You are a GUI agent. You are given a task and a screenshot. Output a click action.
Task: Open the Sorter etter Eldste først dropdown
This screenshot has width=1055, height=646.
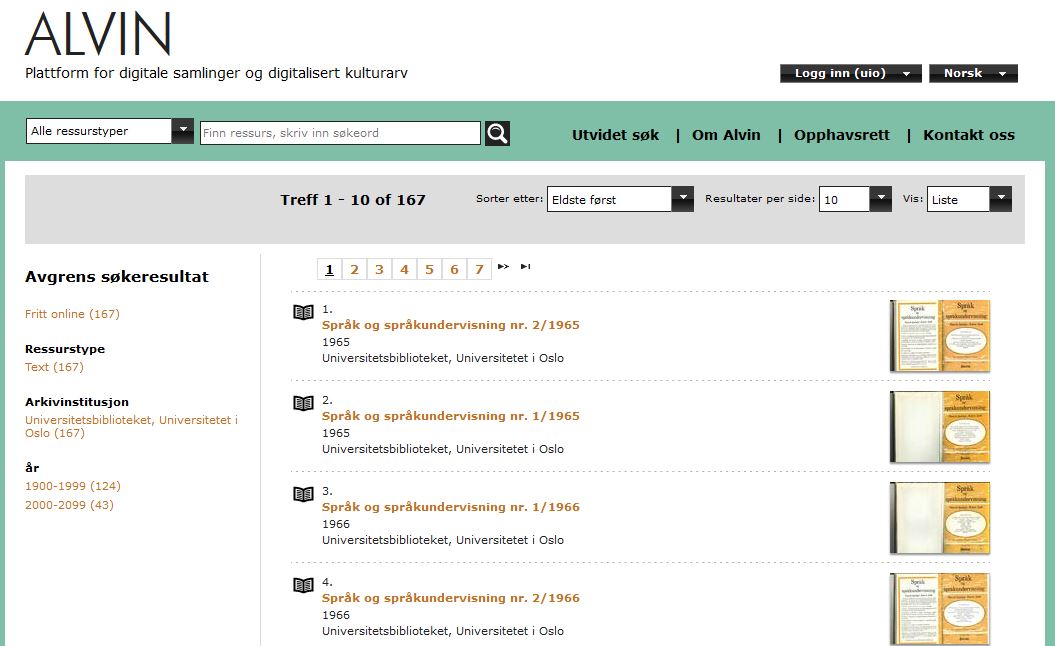point(620,199)
